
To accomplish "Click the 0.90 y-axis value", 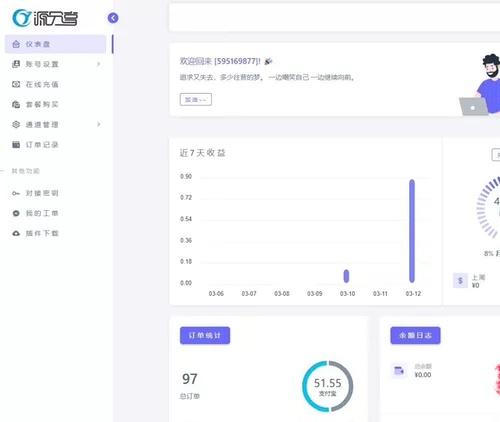I will (186, 176).
